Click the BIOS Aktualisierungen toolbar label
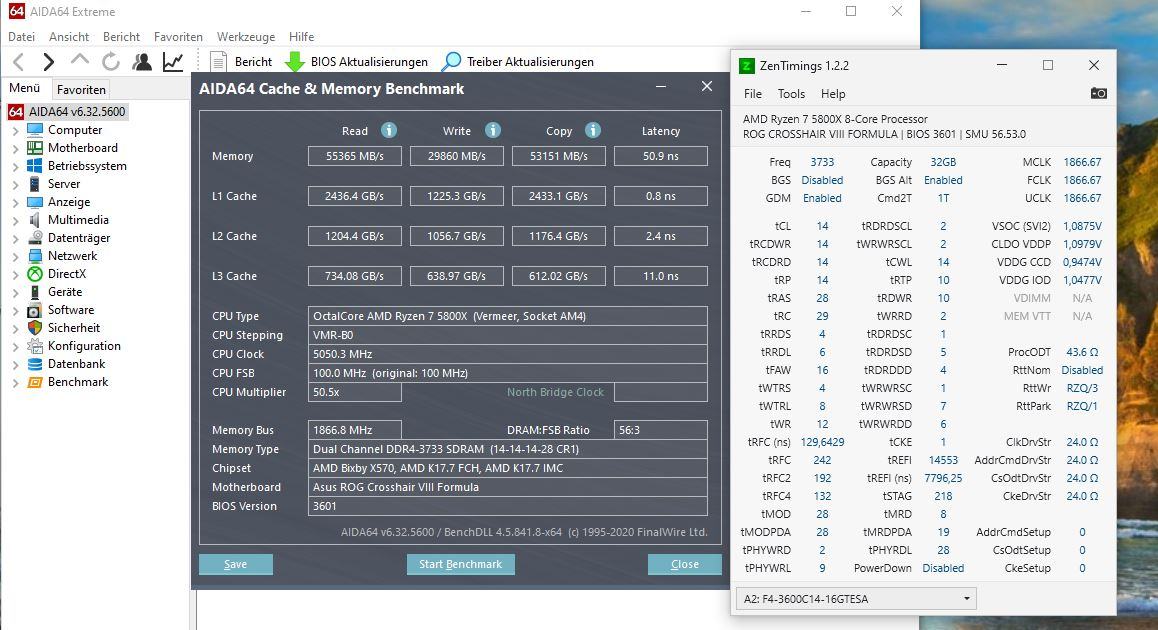Screen dimensions: 1158x630 [x=369, y=62]
